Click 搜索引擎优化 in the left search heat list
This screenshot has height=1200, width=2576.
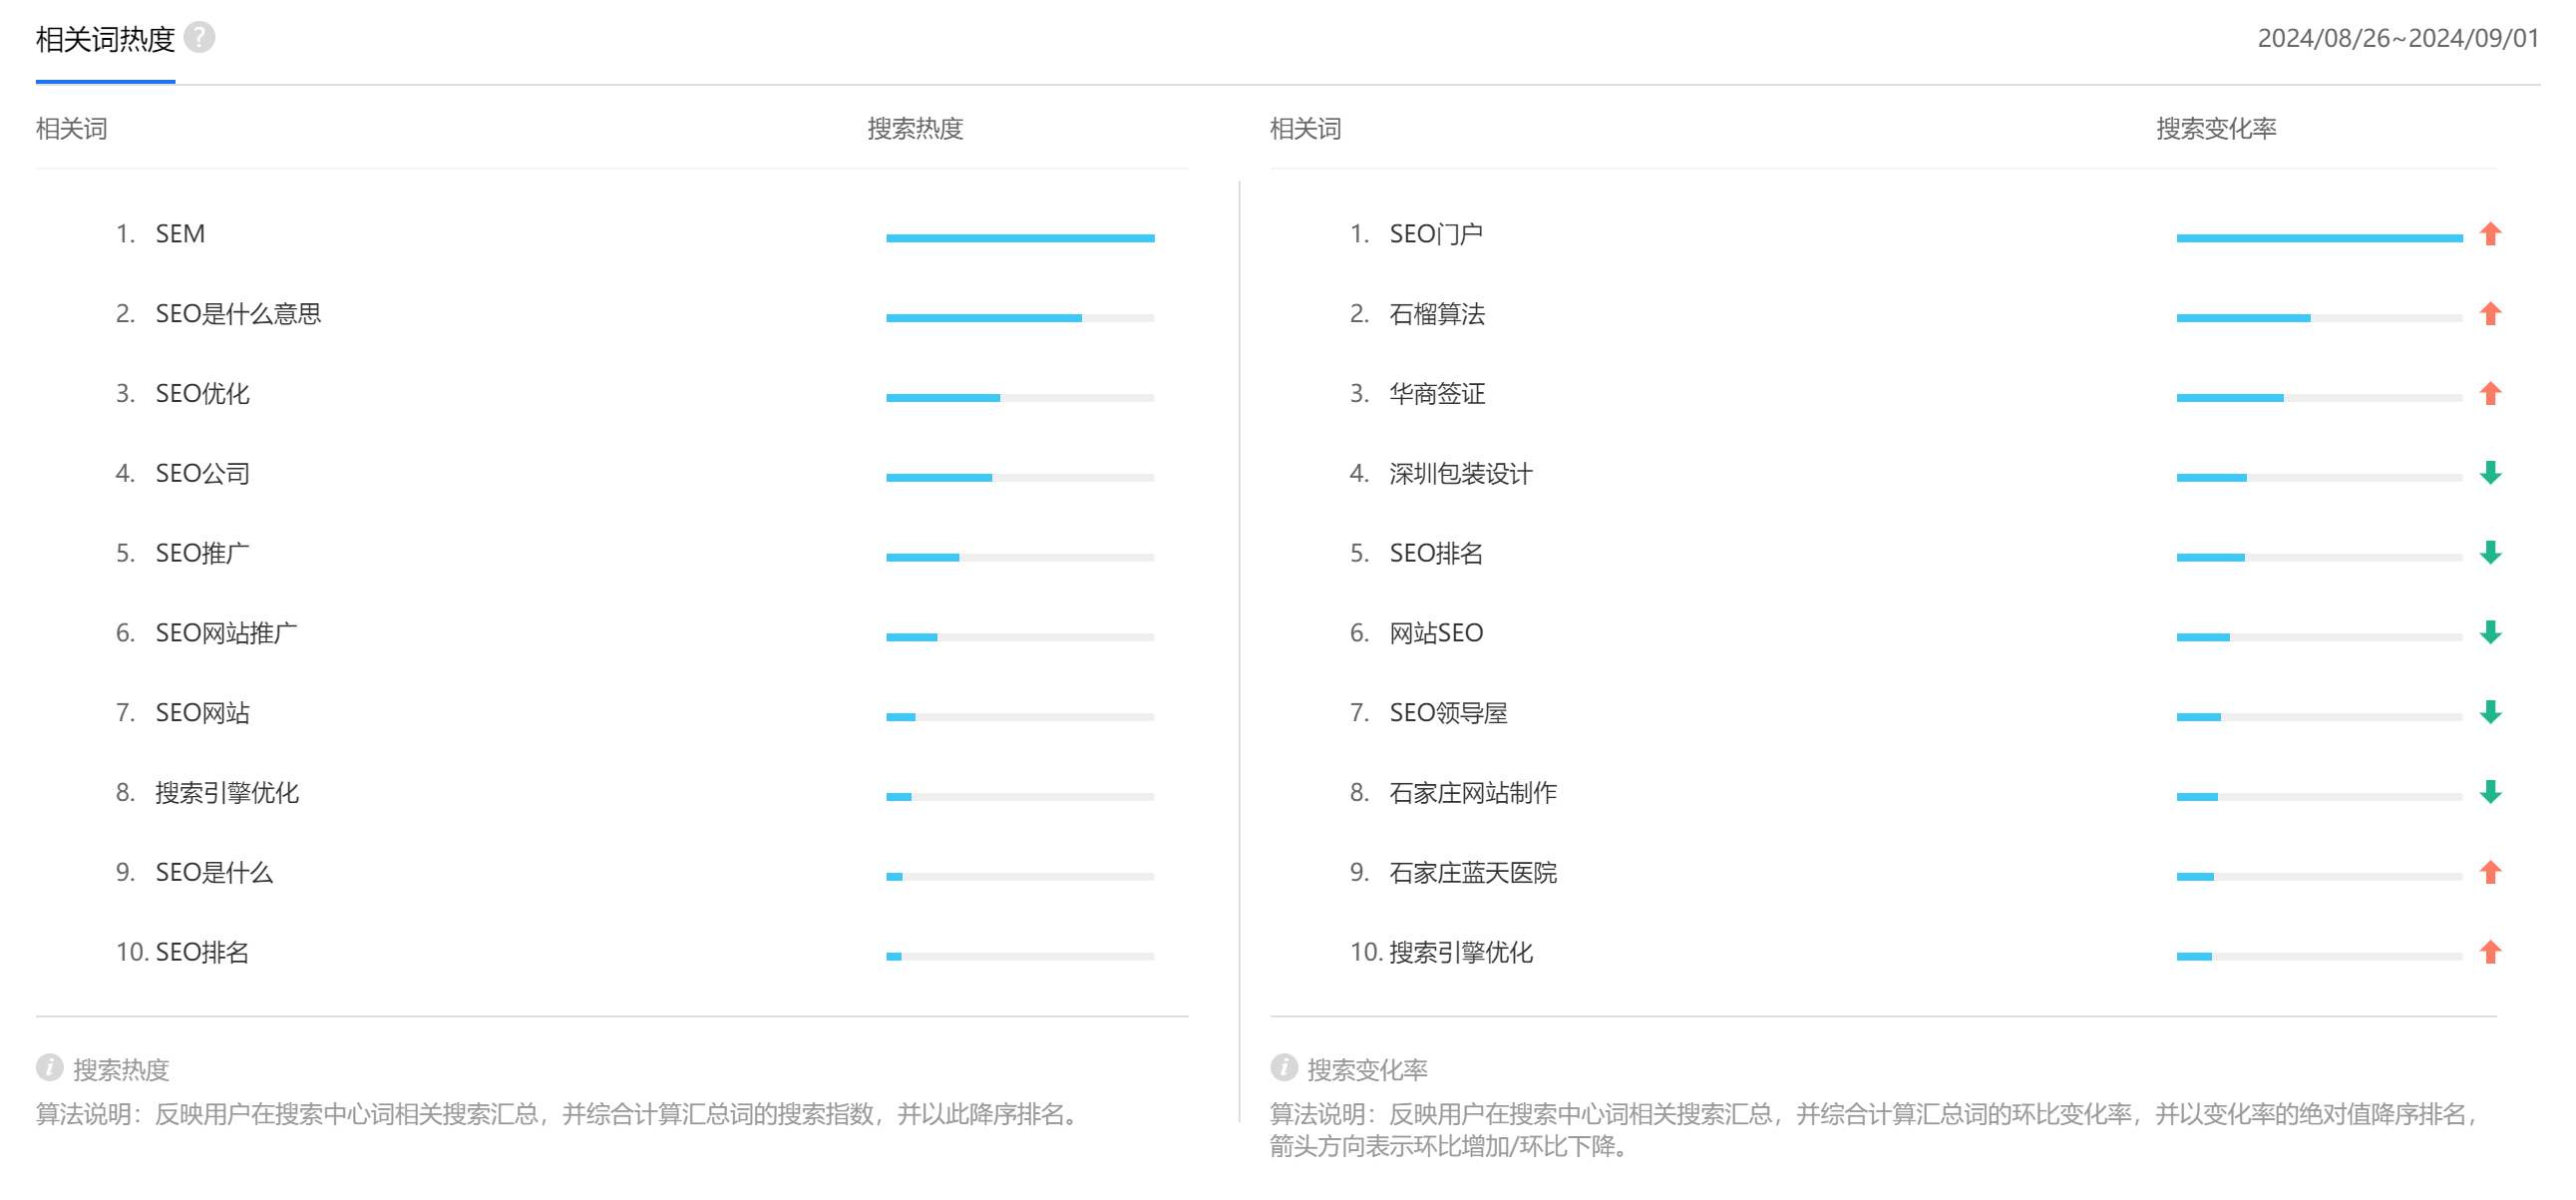227,794
